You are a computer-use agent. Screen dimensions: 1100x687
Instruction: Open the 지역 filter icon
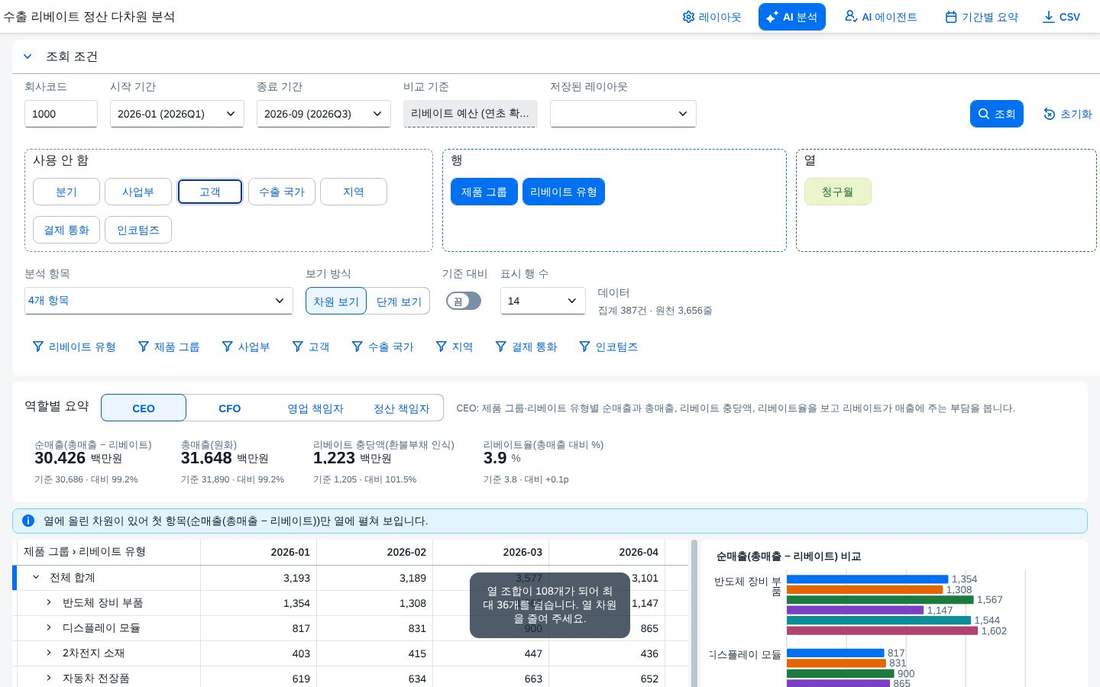[441, 346]
